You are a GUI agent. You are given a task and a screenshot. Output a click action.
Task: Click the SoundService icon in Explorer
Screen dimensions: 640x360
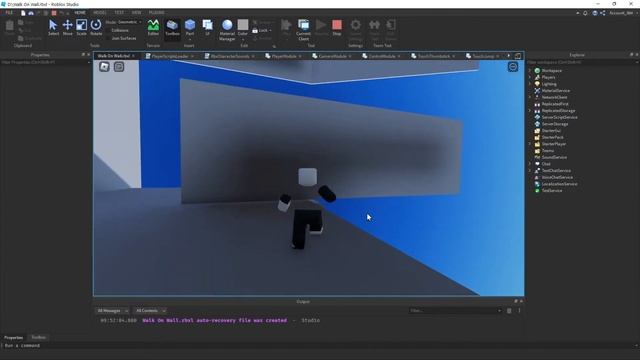coord(537,157)
